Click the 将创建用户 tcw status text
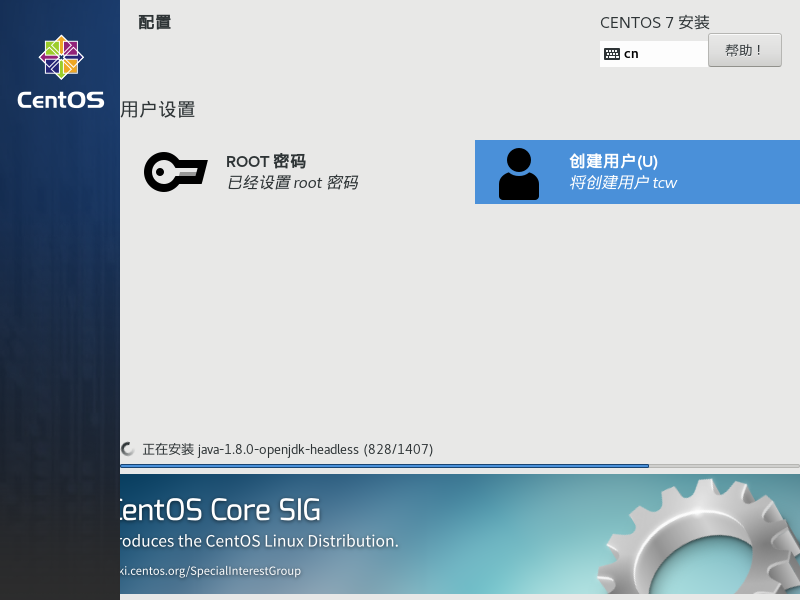The width and height of the screenshot is (800, 600). tap(623, 183)
